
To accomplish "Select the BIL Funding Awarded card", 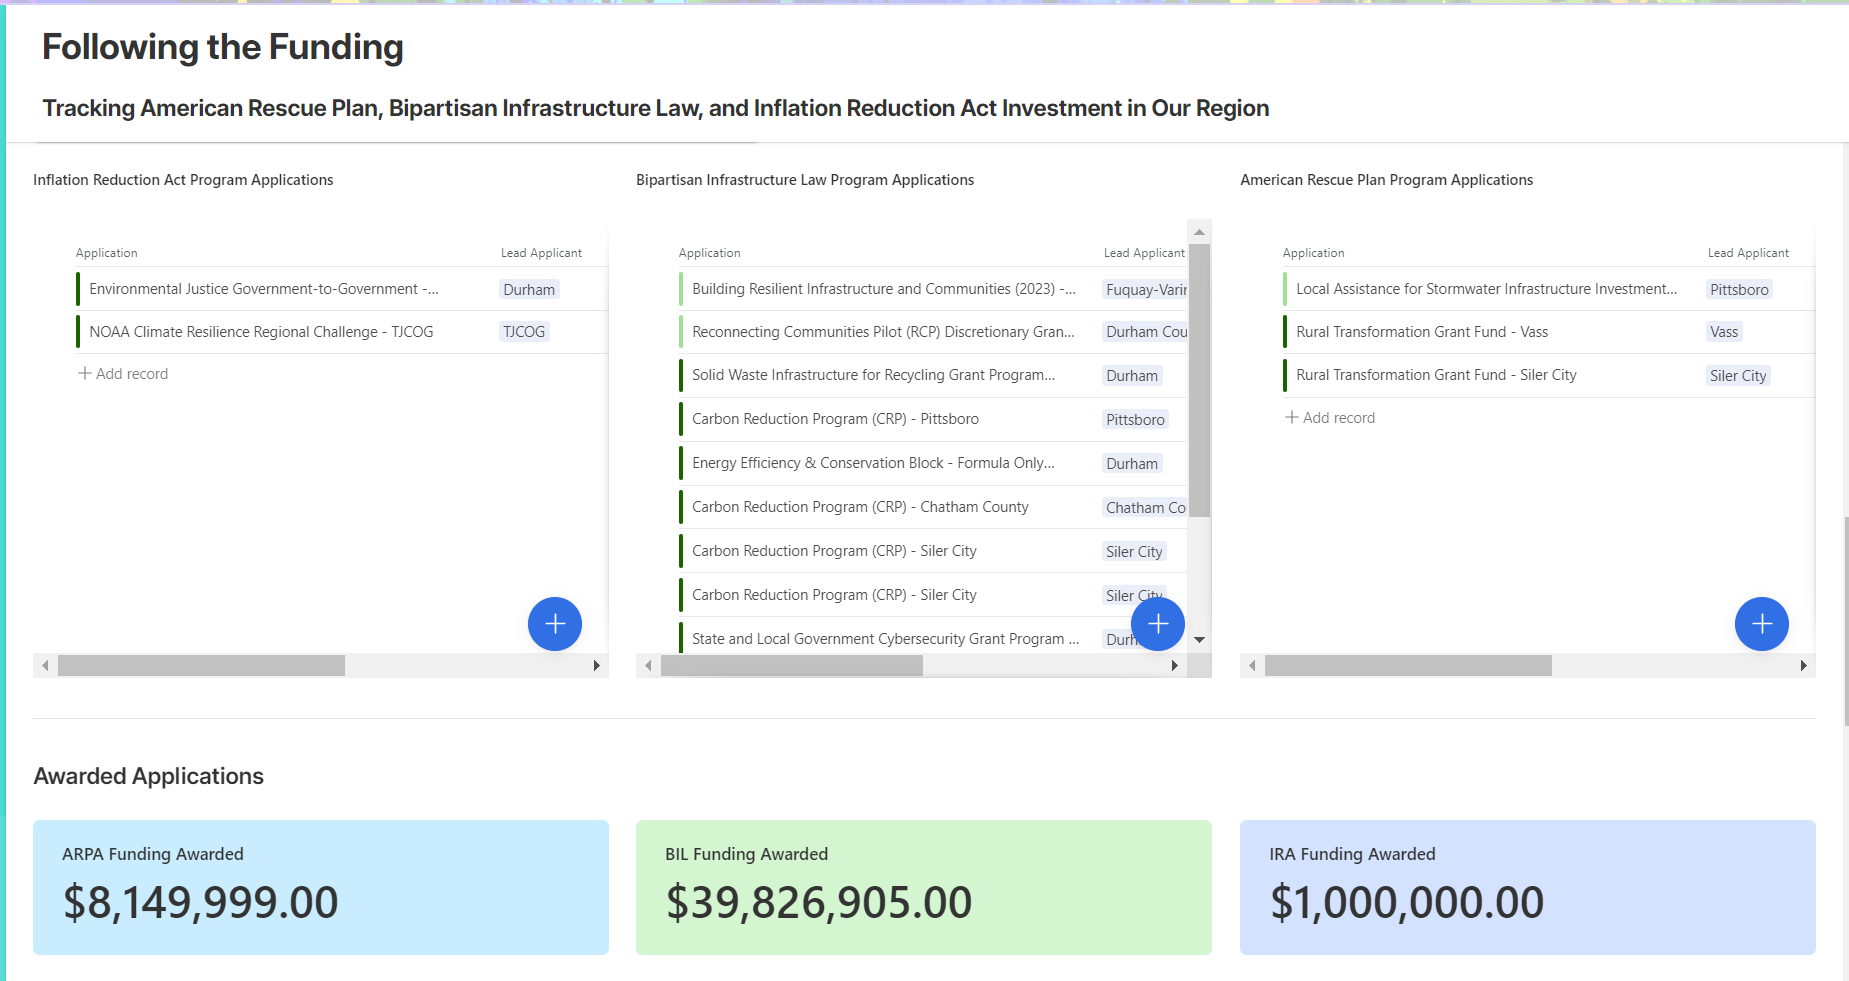I will point(923,887).
